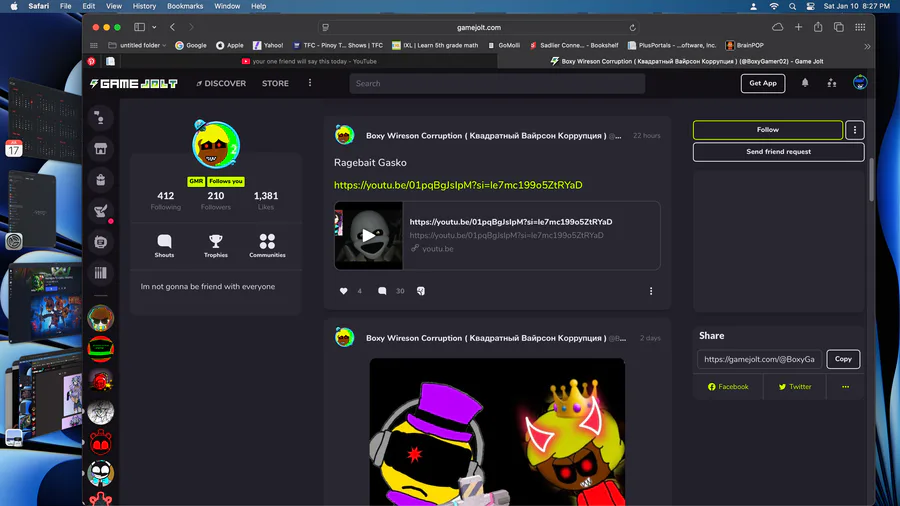The height and width of the screenshot is (506, 900).
Task: Open the Safari File menu
Action: click(x=66, y=6)
